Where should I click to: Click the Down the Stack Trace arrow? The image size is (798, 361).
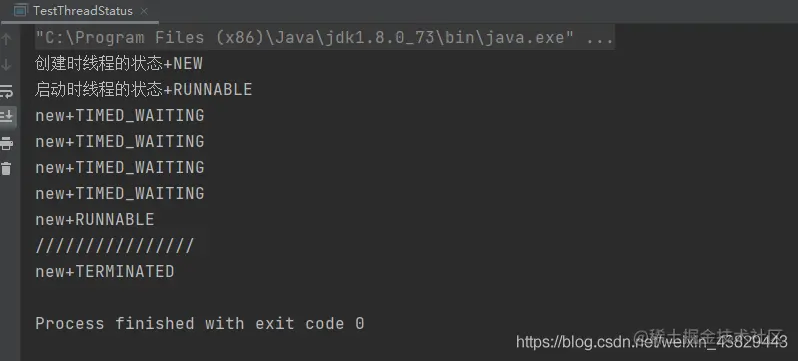(x=6, y=65)
